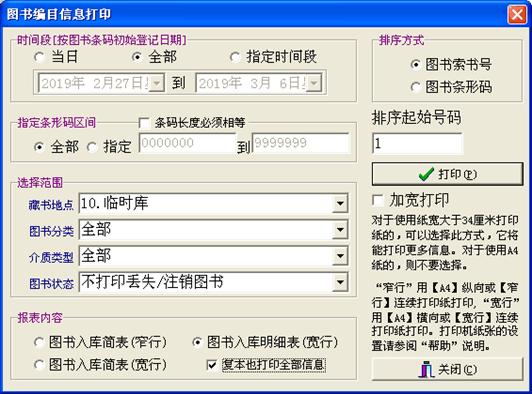The height and width of the screenshot is (394, 532).
Task: Click the 排序起始号码 input field
Action: point(417,144)
